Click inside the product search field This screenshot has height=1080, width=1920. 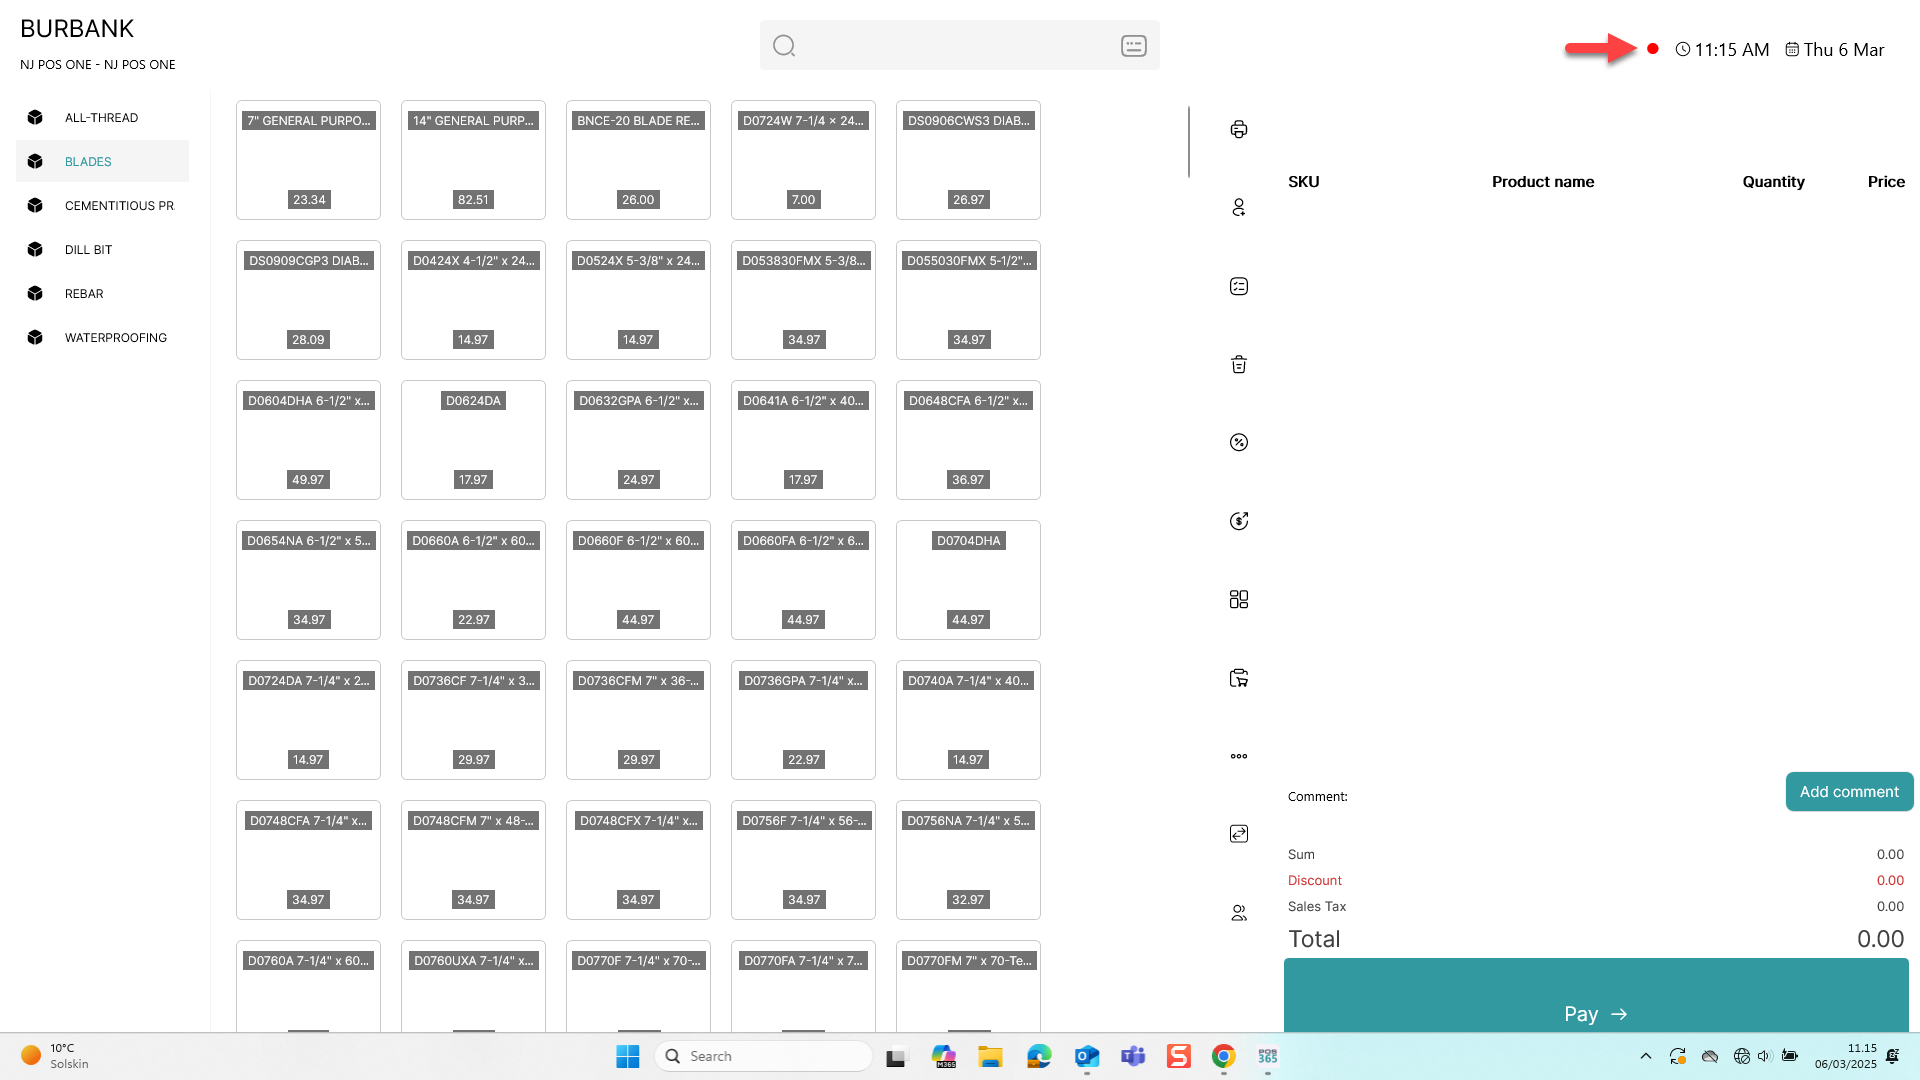click(x=959, y=46)
